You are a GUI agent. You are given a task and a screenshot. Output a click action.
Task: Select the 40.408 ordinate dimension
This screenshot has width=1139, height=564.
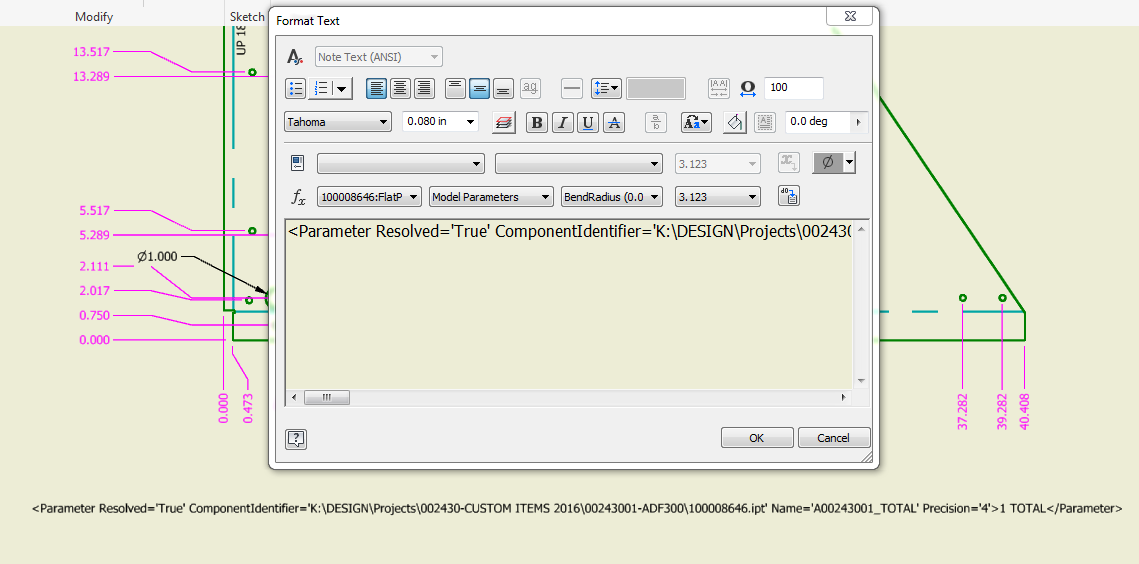point(1024,412)
